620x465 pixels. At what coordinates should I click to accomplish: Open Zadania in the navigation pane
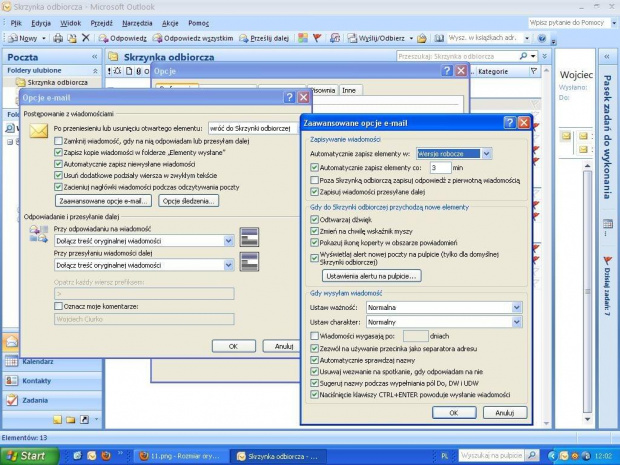pyautogui.click(x=36, y=399)
